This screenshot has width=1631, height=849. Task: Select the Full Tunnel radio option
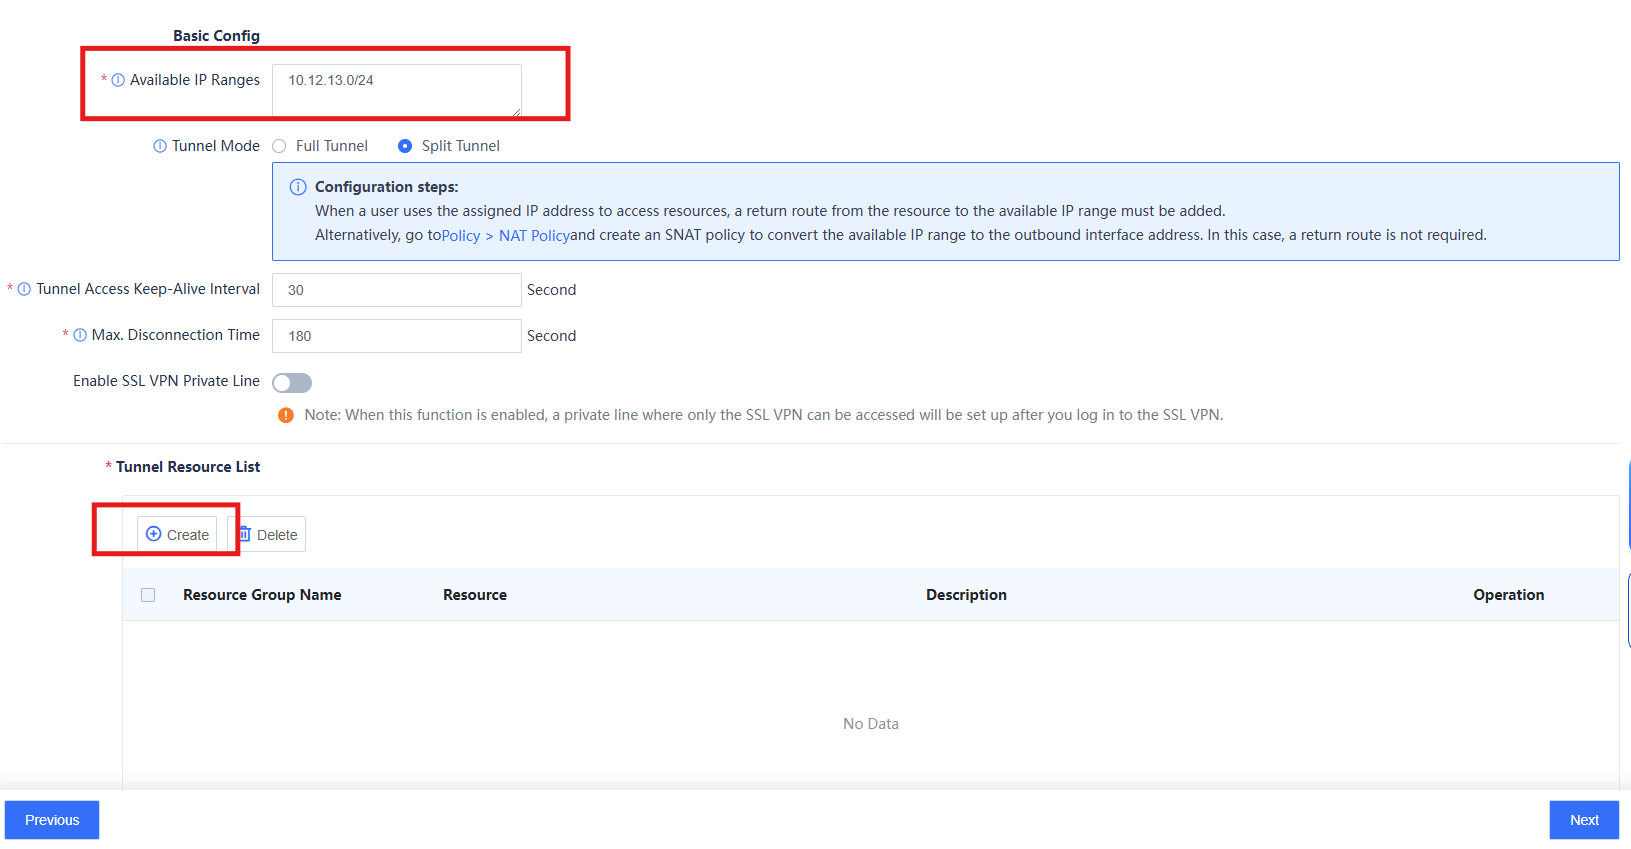point(279,146)
